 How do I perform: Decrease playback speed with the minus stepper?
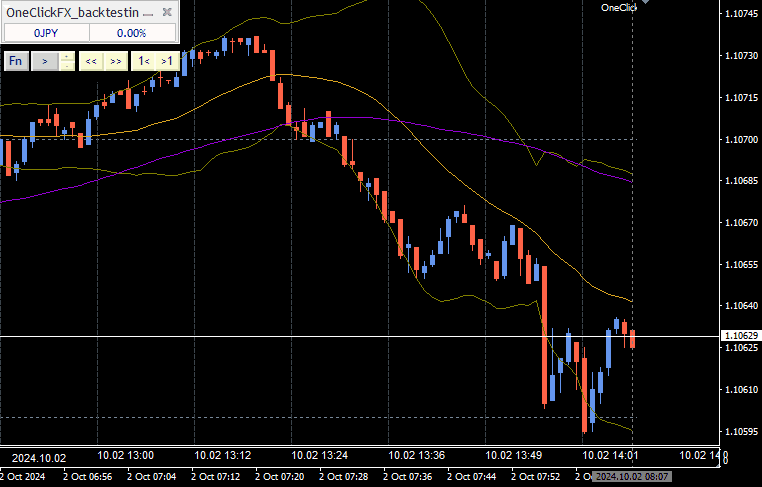pos(67,66)
